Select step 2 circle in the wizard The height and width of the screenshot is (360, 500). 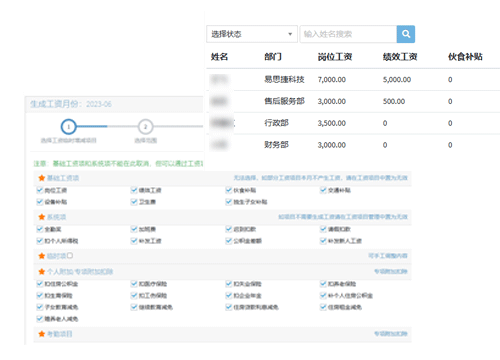[x=145, y=127]
